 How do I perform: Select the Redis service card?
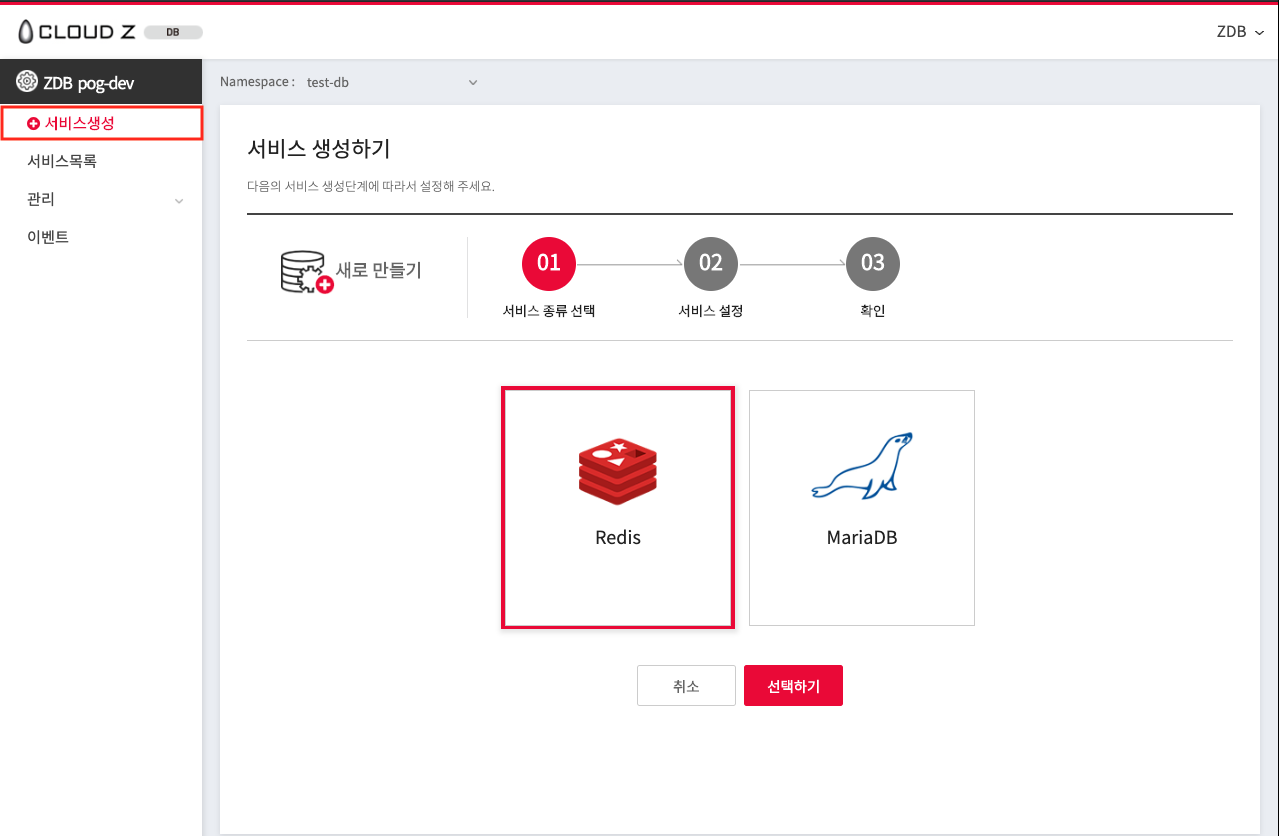[x=618, y=508]
